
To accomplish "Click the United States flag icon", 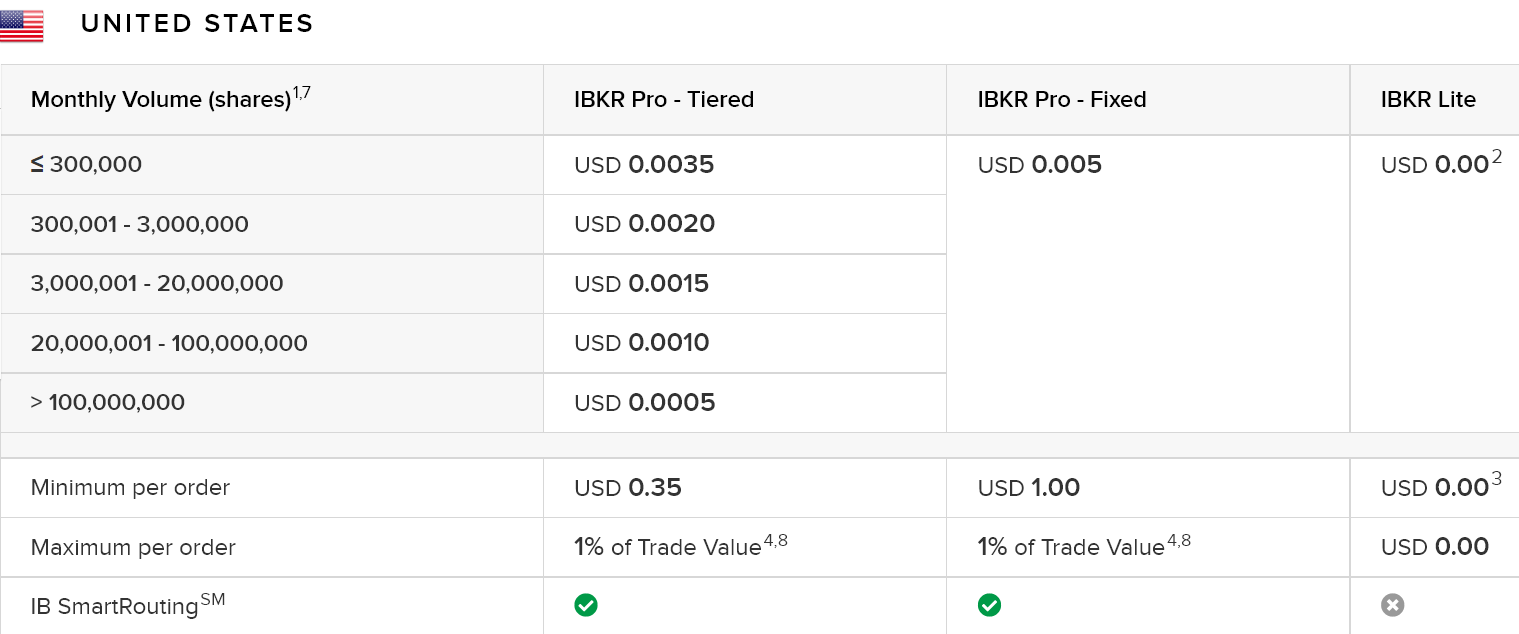I will coord(22,25).
